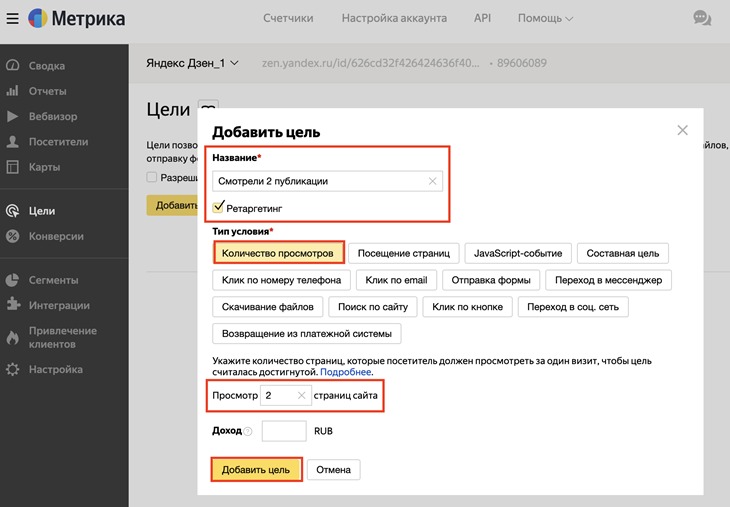The image size is (730, 507).
Task: Select Посещение страниц condition type
Action: coord(404,253)
